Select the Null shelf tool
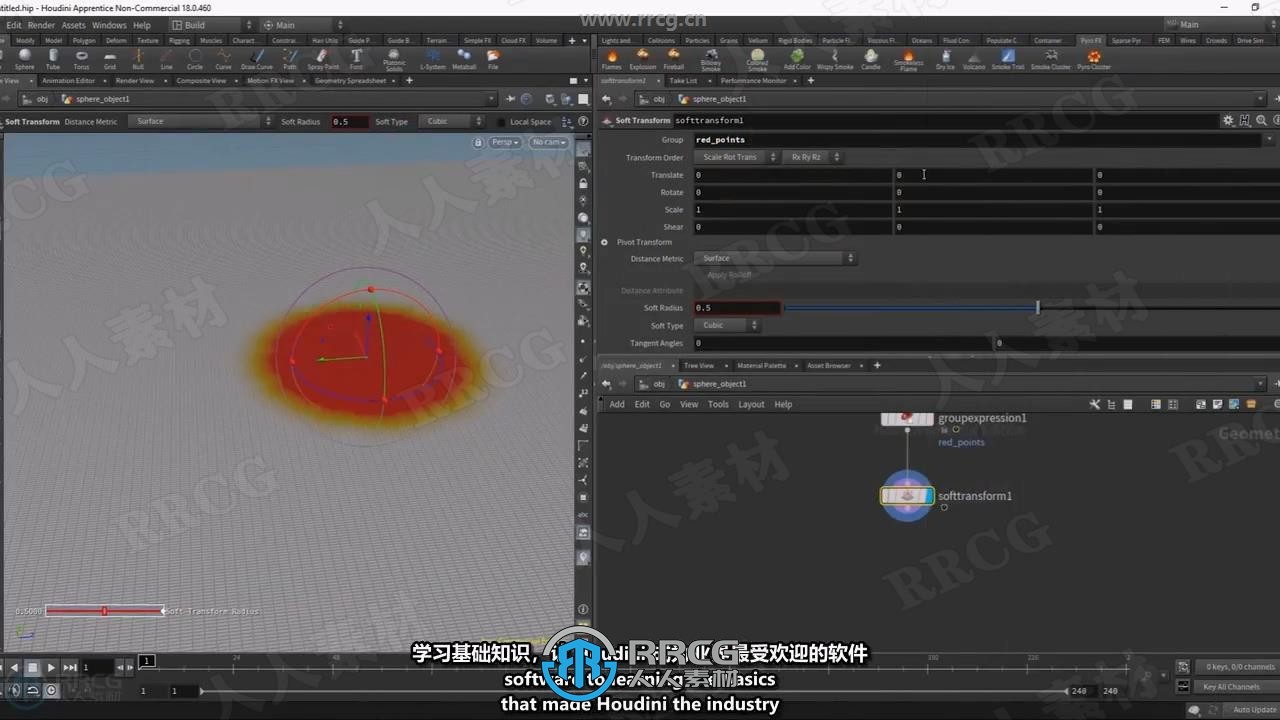Screen dimensions: 1280x720 [138, 59]
